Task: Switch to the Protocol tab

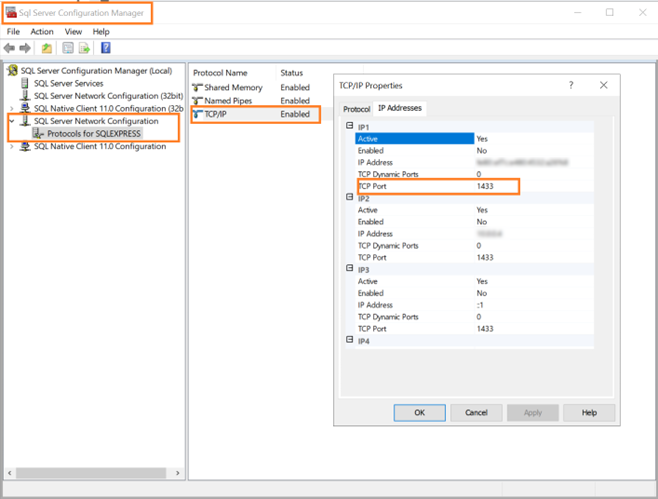Action: pyautogui.click(x=356, y=108)
